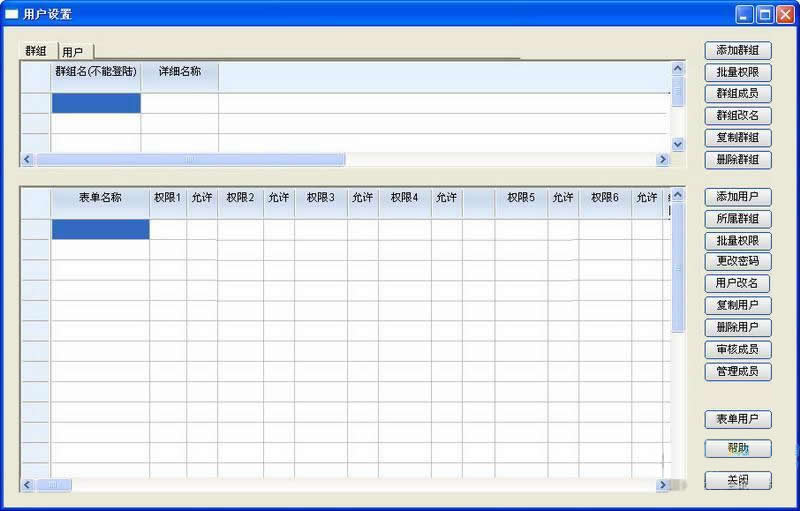
Task: Open 所属群组 for the user
Action: point(738,219)
